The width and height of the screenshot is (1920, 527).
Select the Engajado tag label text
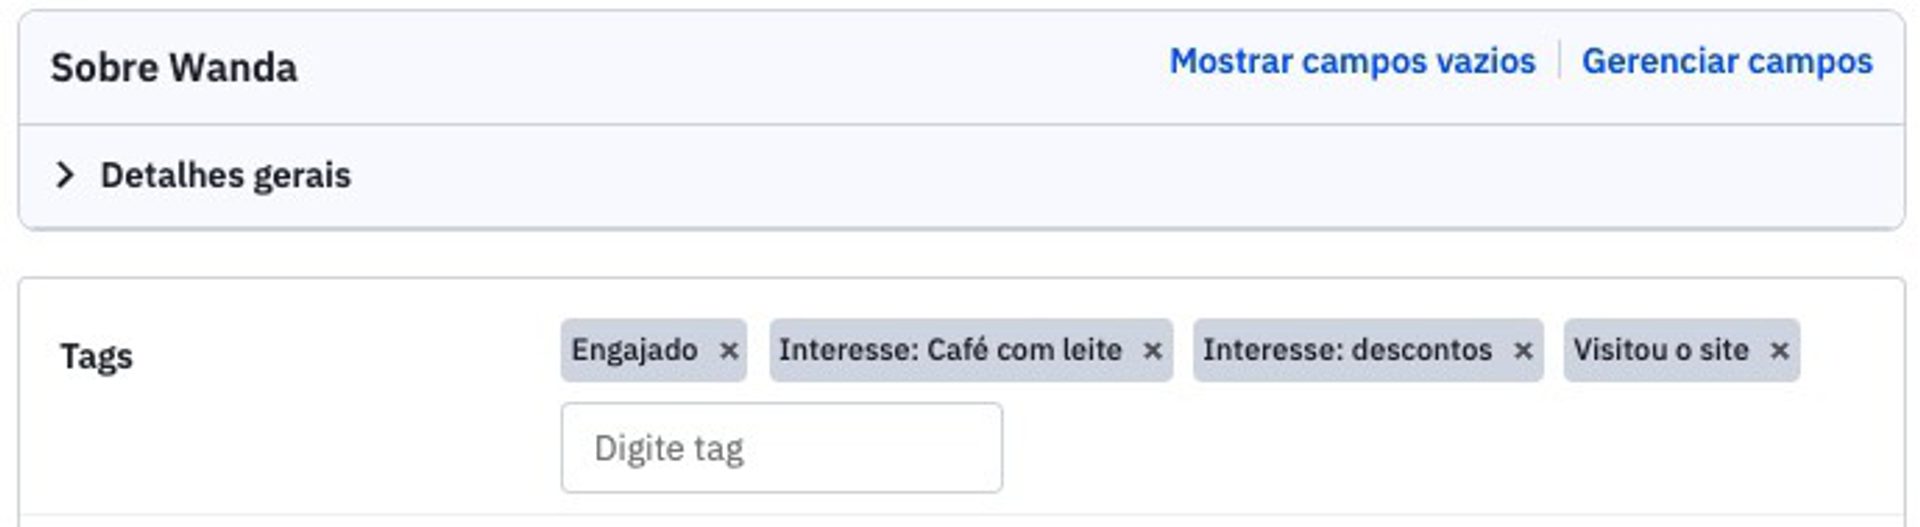(634, 351)
